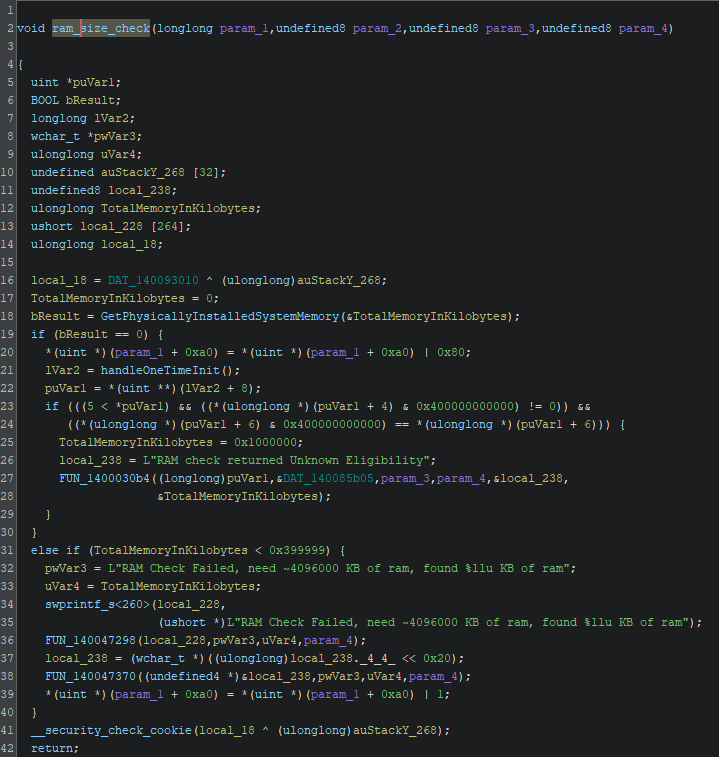Image resolution: width=719 pixels, height=757 pixels.
Task: Click the local_238 declaration on line 11
Action: pos(139,191)
